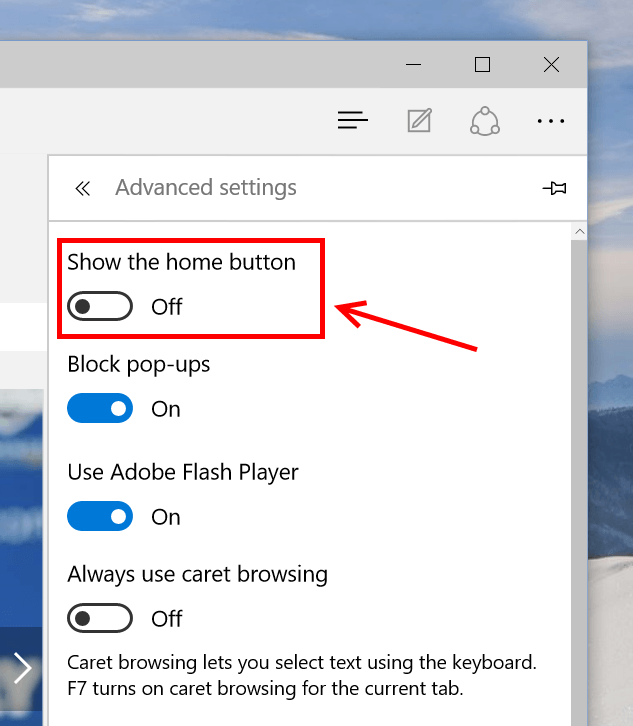Enable Always use caret browsing switch

pyautogui.click(x=100, y=618)
